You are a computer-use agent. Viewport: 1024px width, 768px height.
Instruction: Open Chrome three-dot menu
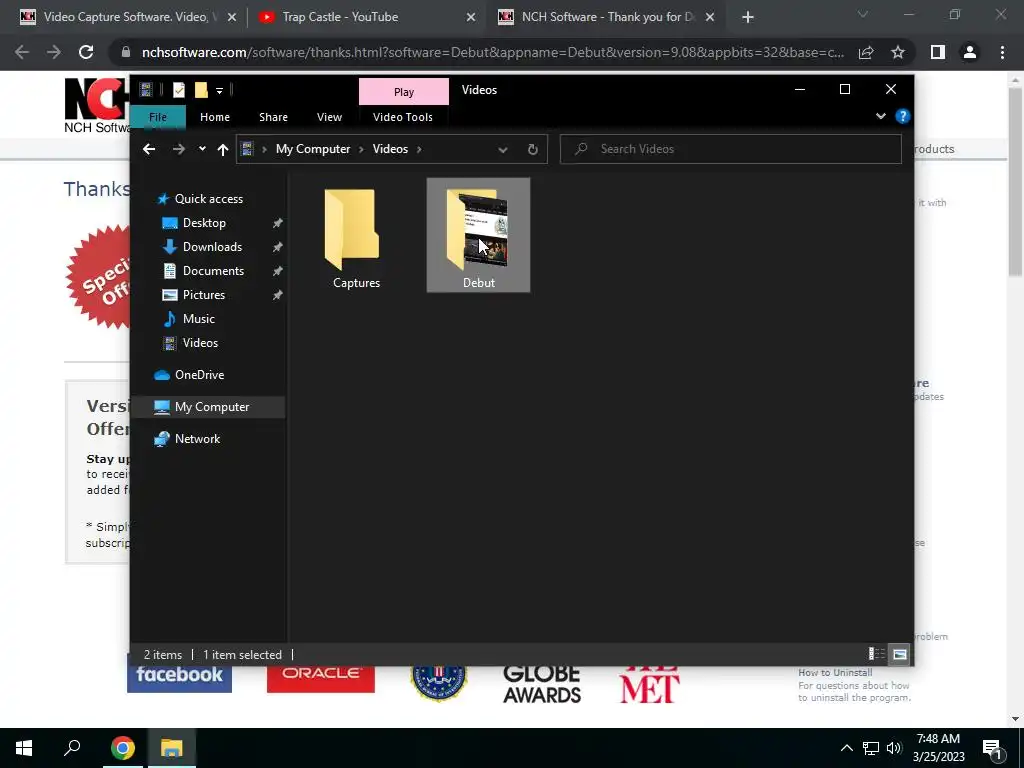tap(1002, 52)
